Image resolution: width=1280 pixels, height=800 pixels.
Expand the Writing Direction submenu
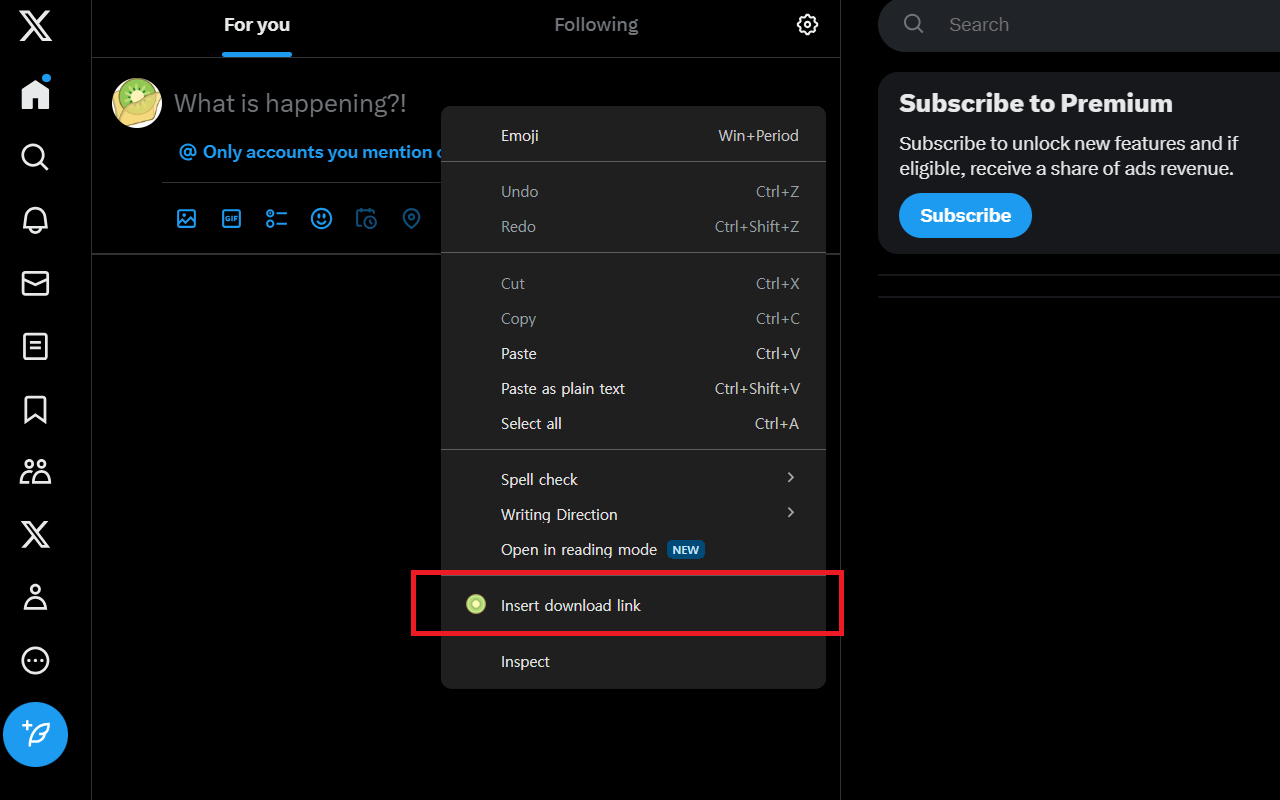559,514
